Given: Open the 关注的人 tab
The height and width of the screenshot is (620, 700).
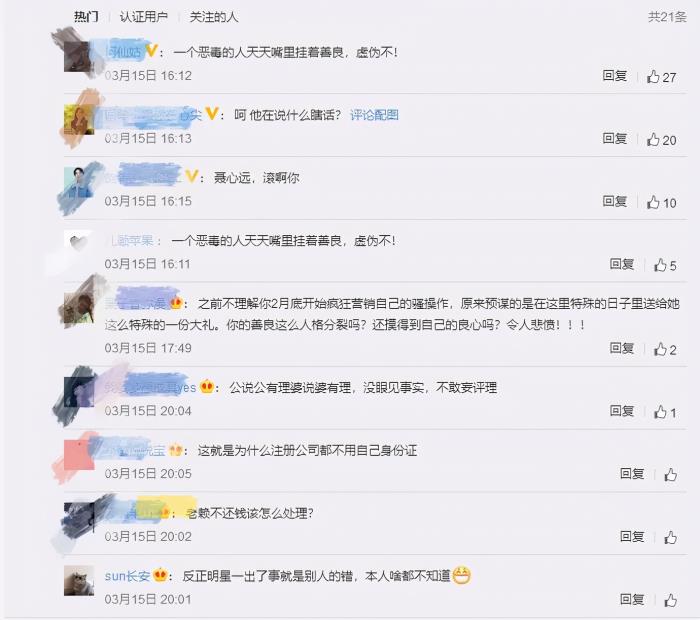Looking at the screenshot, I should pyautogui.click(x=214, y=17).
